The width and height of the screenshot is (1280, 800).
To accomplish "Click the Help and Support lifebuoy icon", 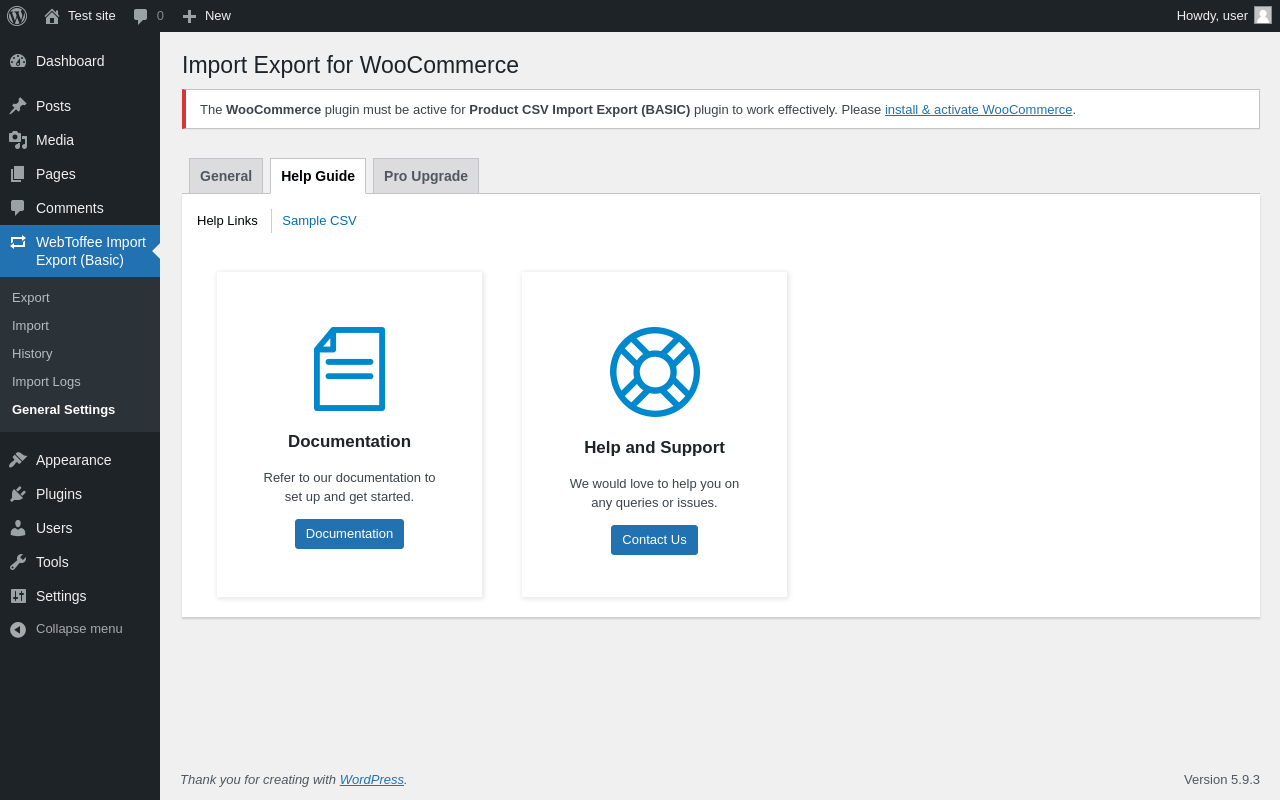I will [x=655, y=372].
